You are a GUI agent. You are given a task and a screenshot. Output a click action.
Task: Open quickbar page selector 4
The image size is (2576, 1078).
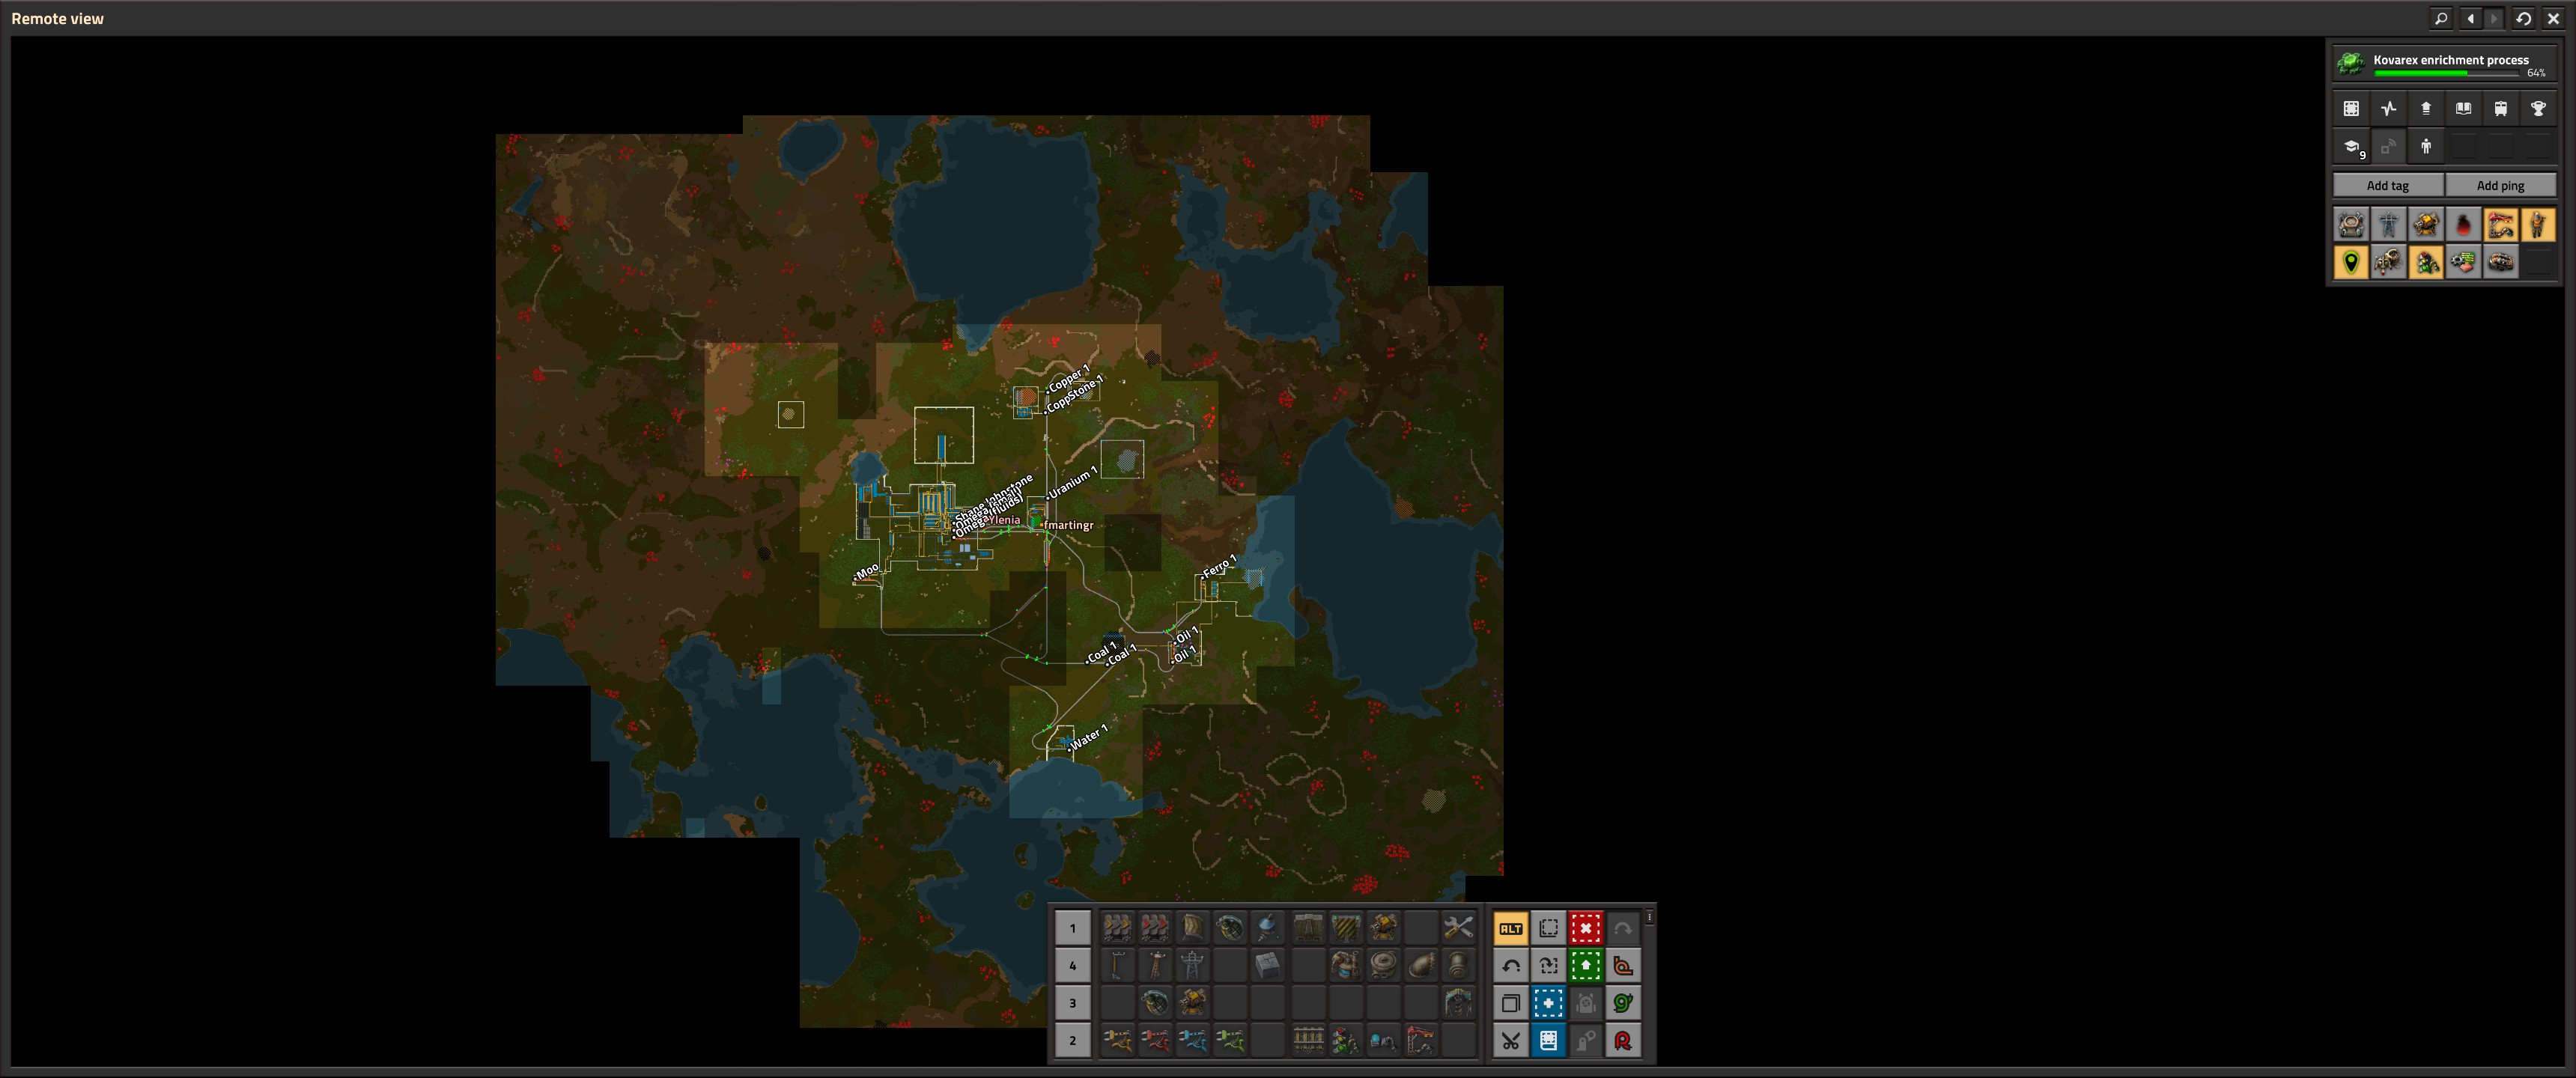coord(1073,966)
